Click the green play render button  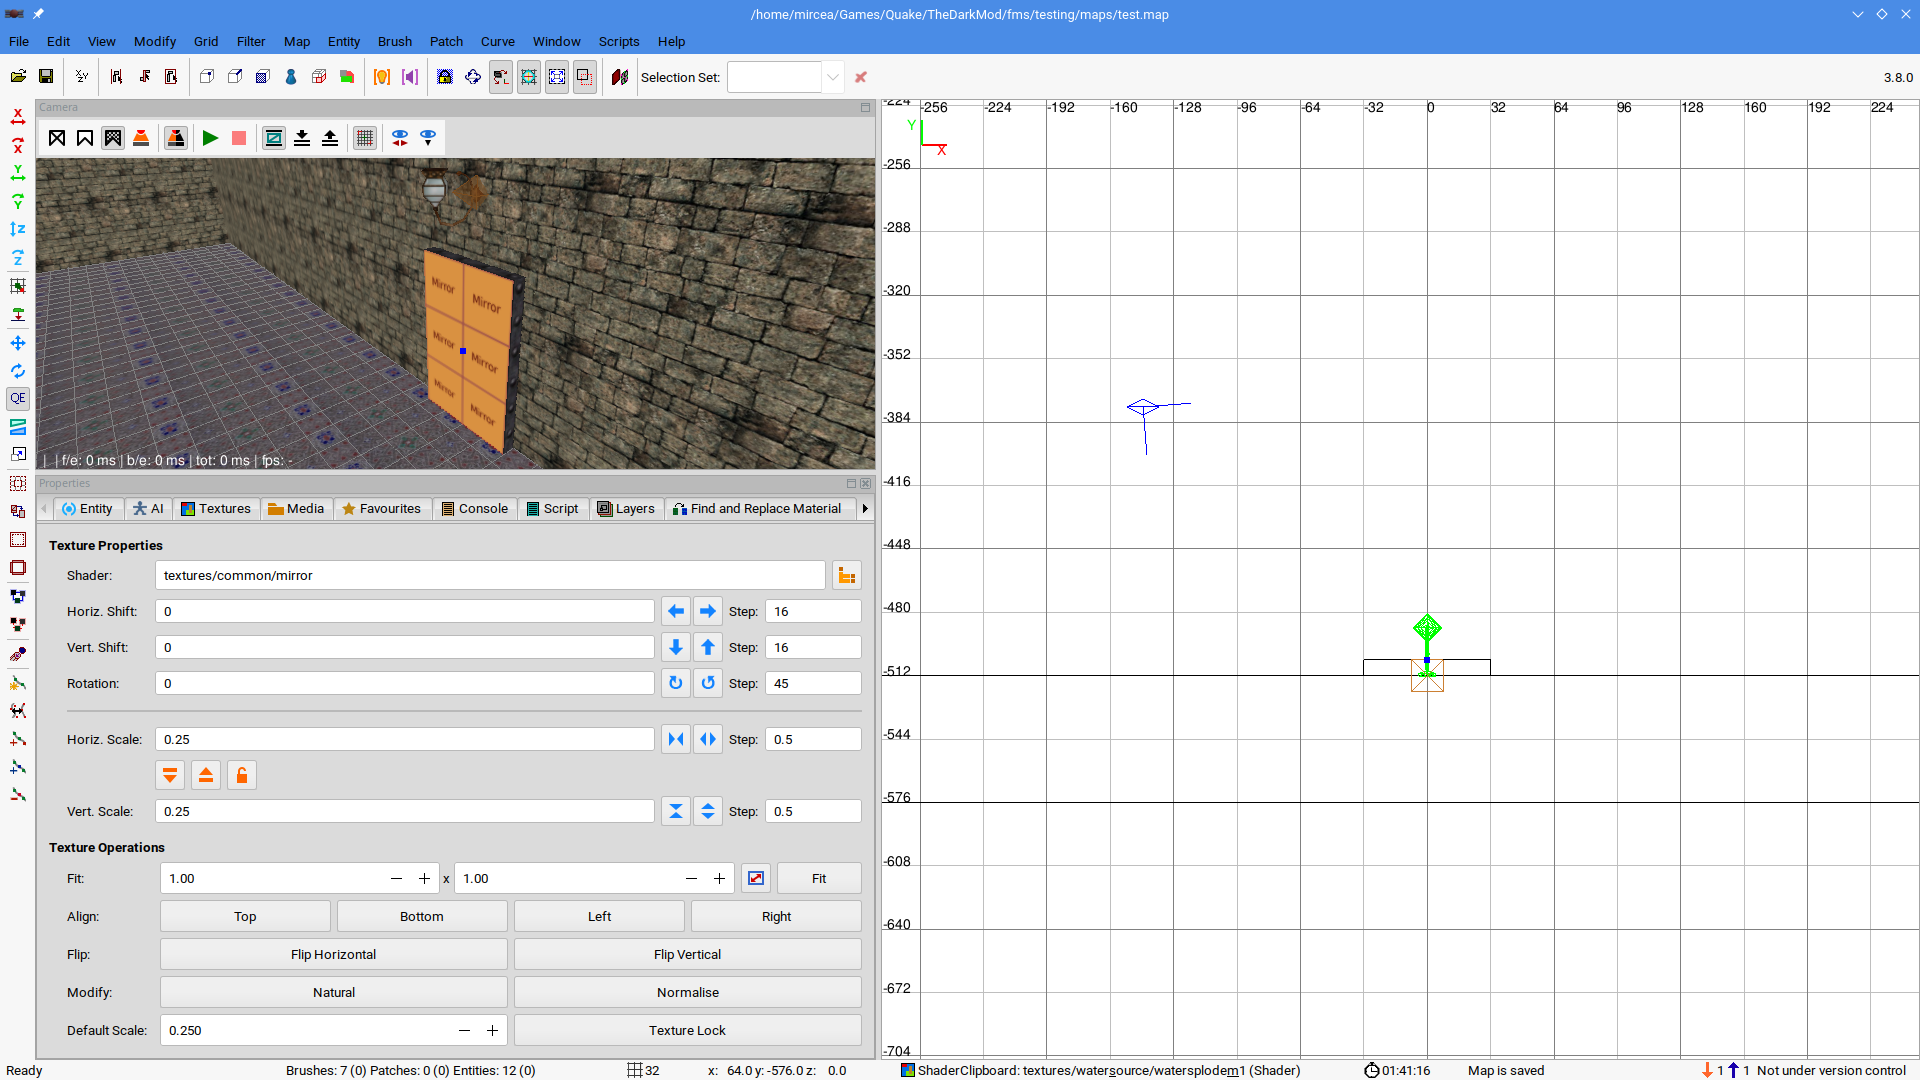click(x=210, y=138)
